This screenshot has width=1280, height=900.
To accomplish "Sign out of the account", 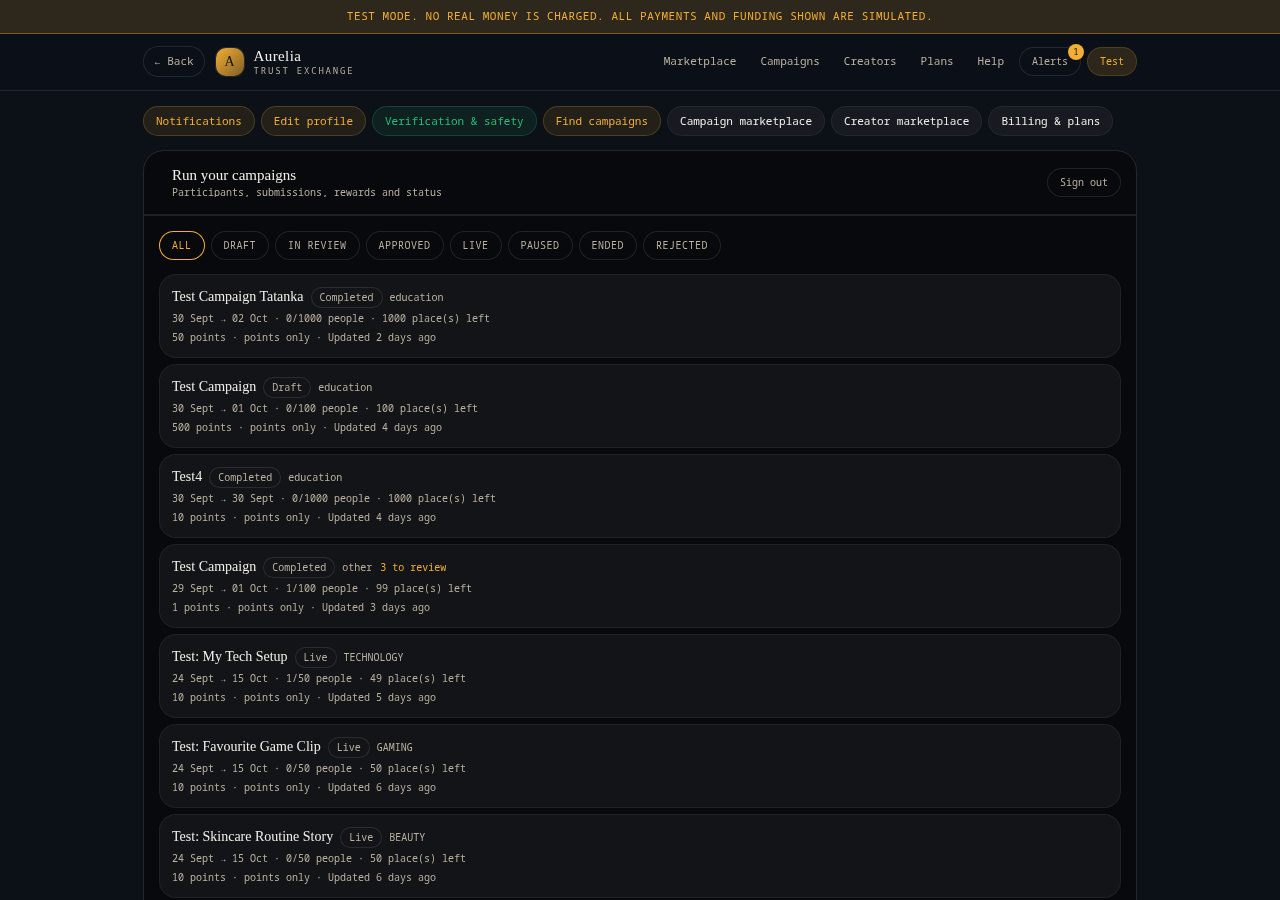I will point(1084,183).
